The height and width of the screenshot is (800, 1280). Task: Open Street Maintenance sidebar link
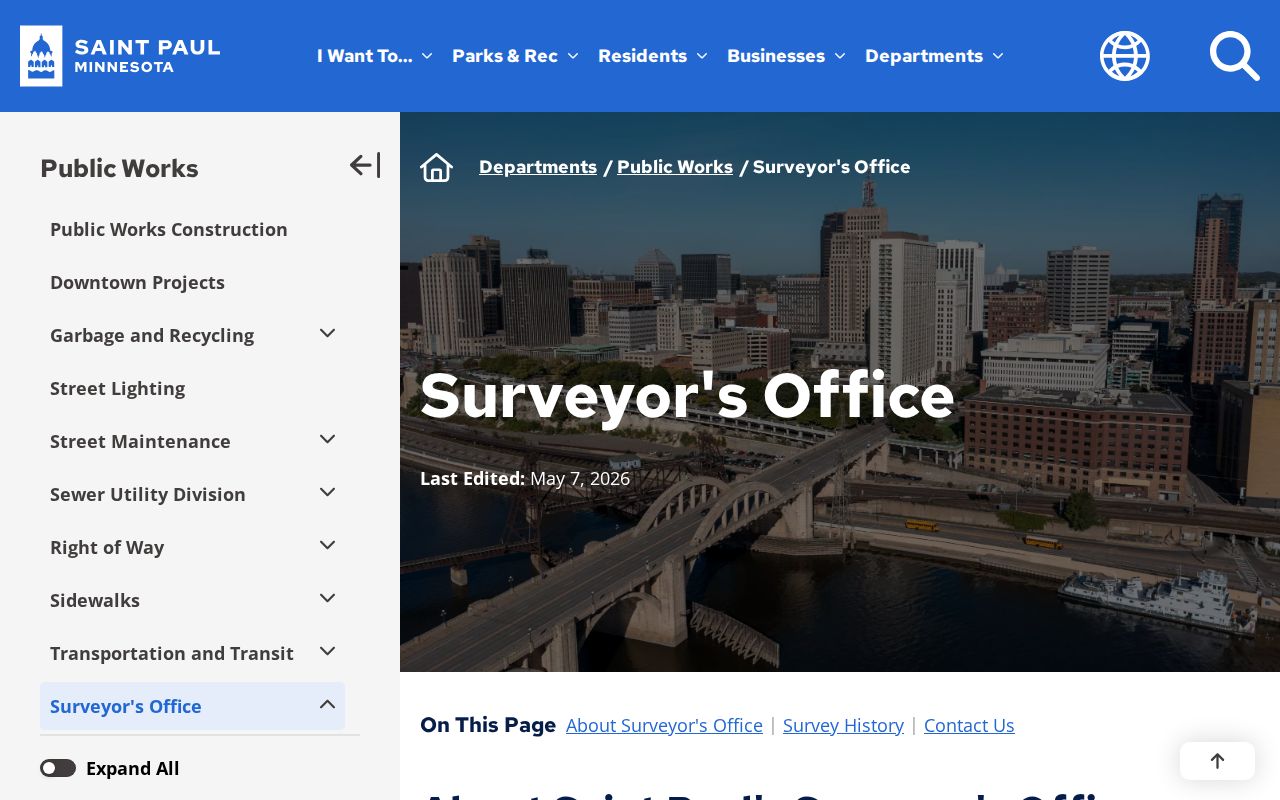pos(140,441)
